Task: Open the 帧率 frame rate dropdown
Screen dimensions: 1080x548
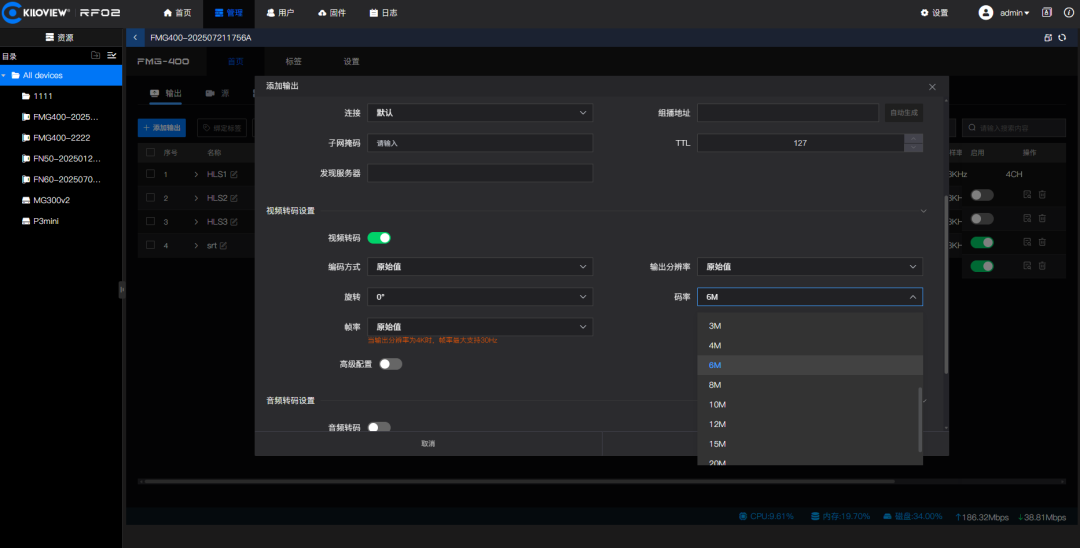Action: tap(480, 327)
